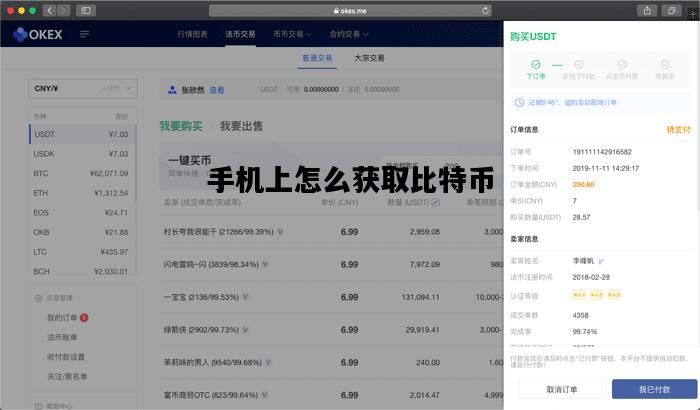This screenshot has height=410, width=700.
Task: Open seller 富币商贸OTC row
Action: pyautogui.click(x=333, y=395)
